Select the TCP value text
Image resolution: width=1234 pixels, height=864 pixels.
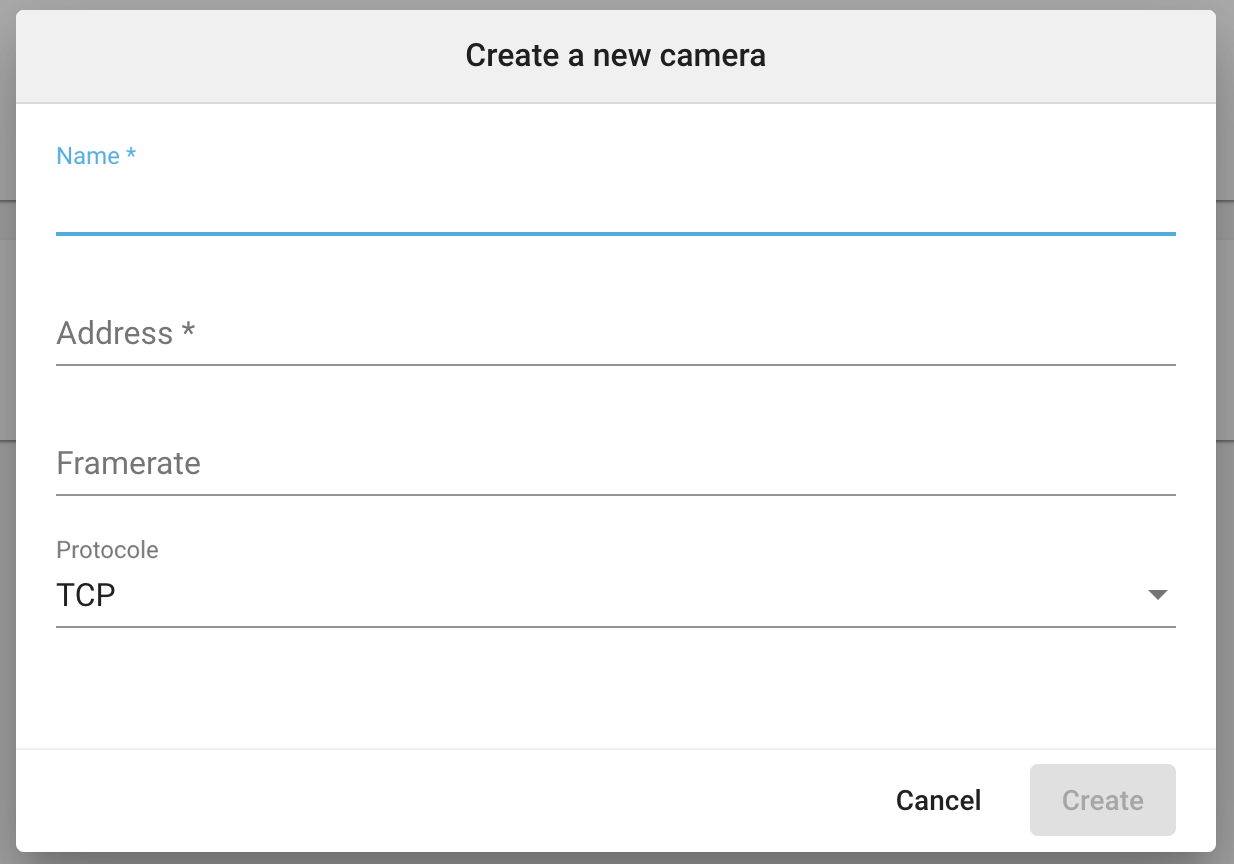pos(86,596)
